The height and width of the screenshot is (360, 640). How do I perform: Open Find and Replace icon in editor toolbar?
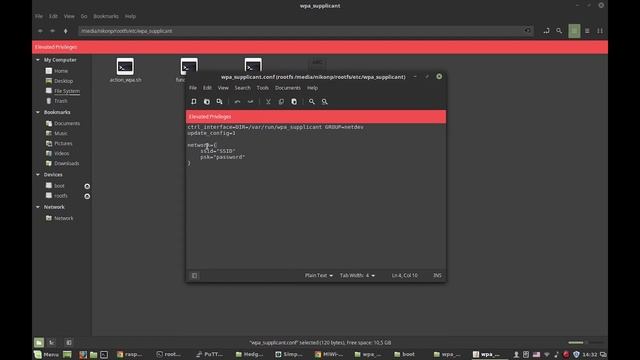click(x=324, y=102)
